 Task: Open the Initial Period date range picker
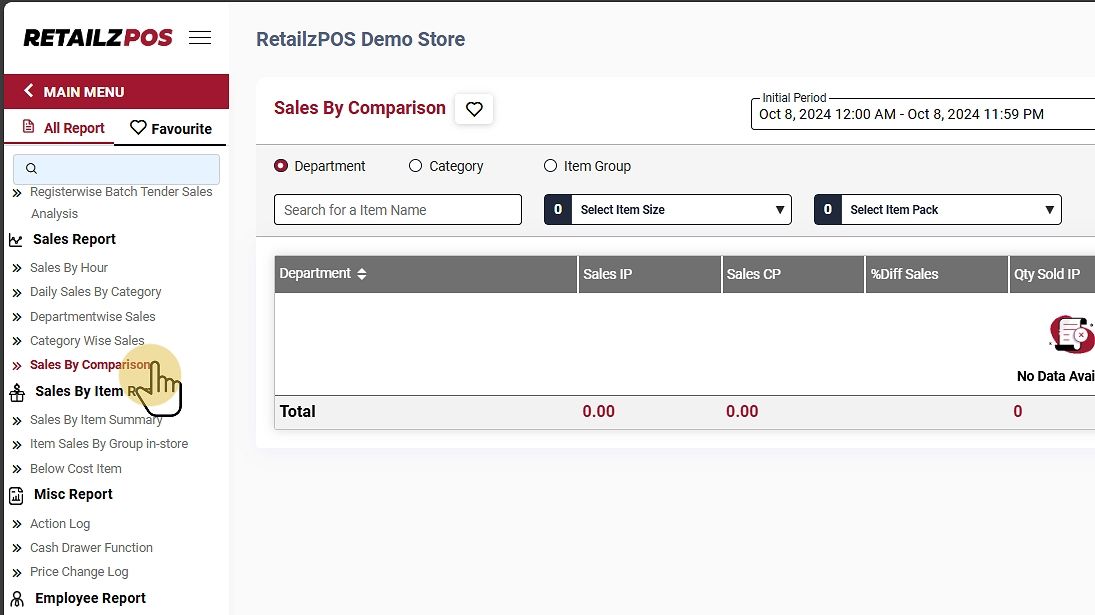tap(920, 114)
